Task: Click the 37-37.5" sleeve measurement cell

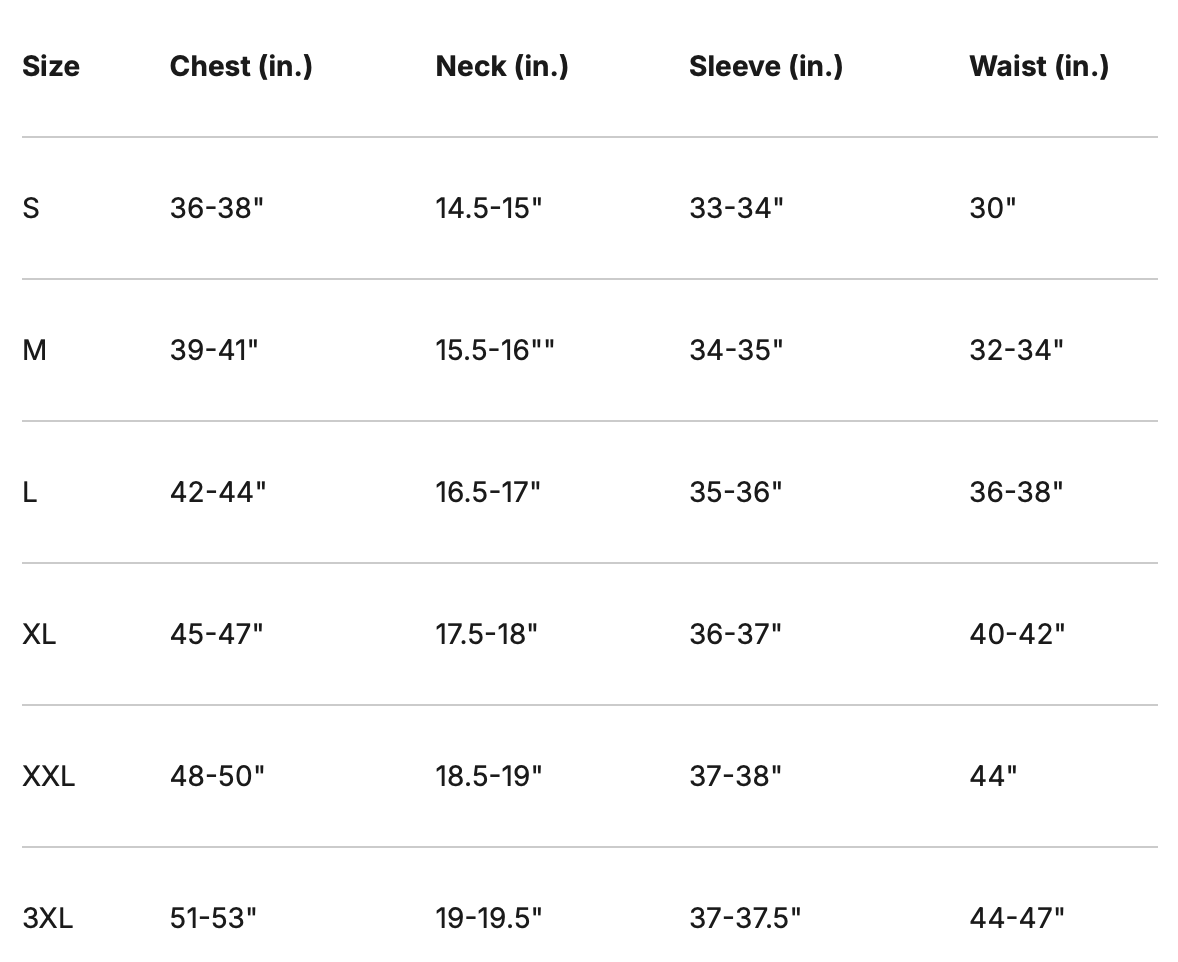Action: coord(745,918)
